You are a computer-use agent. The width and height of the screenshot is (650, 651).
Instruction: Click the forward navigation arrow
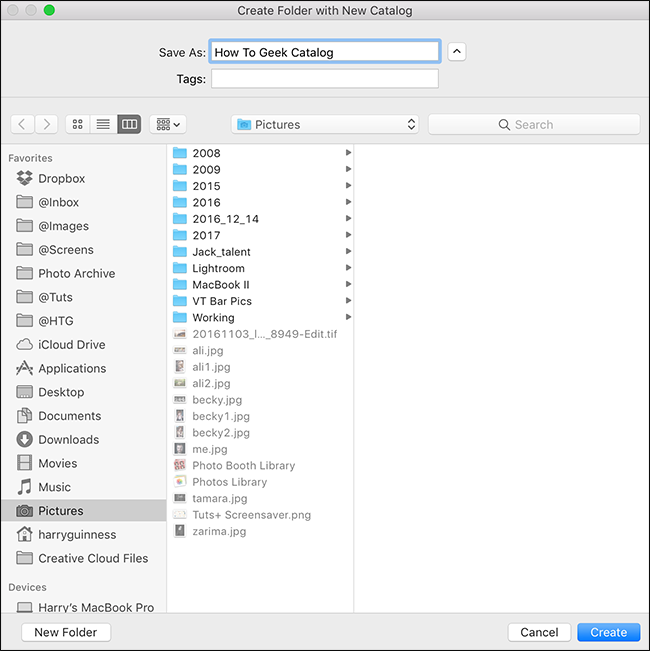pyautogui.click(x=47, y=125)
